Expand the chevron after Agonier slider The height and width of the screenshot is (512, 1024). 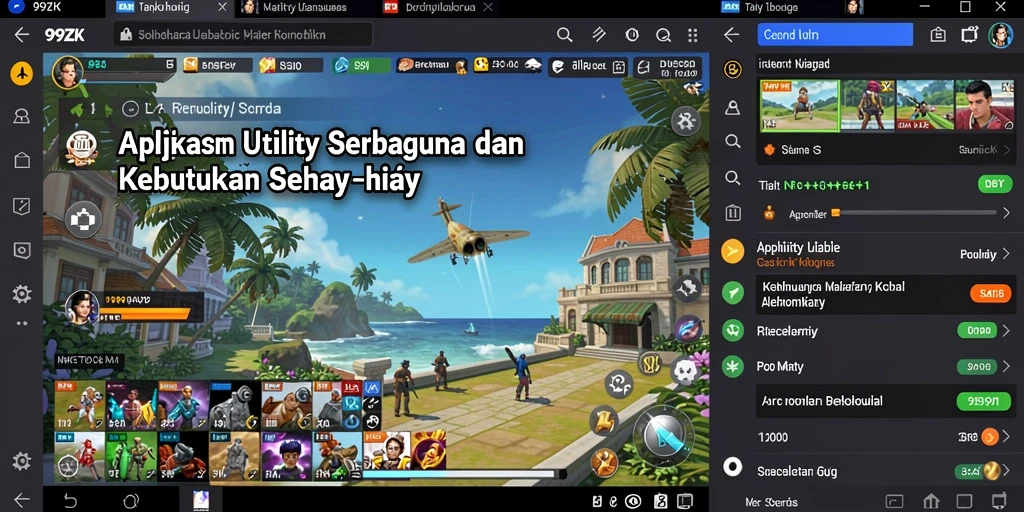1006,213
